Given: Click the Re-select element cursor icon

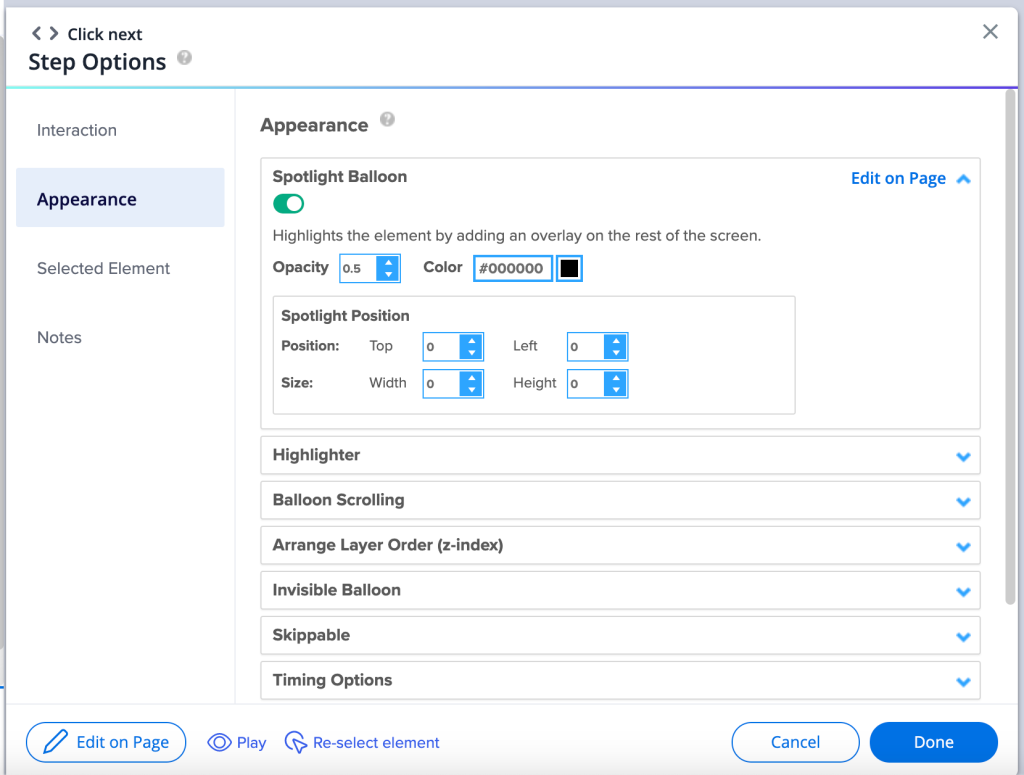Looking at the screenshot, I should (x=296, y=742).
